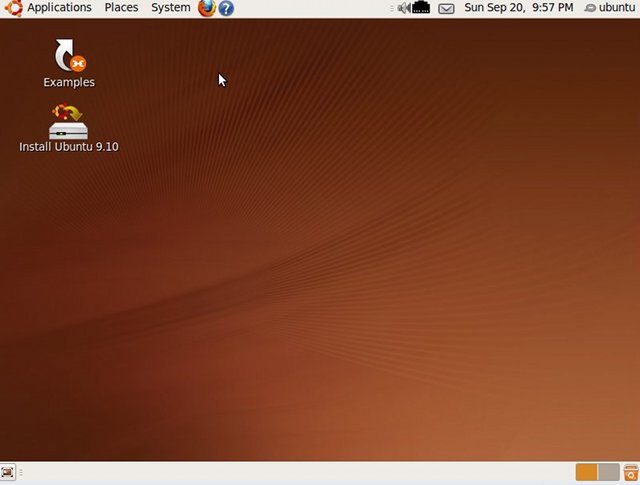
Task: Open the ubuntu user switcher menu
Action: pyautogui.click(x=610, y=7)
